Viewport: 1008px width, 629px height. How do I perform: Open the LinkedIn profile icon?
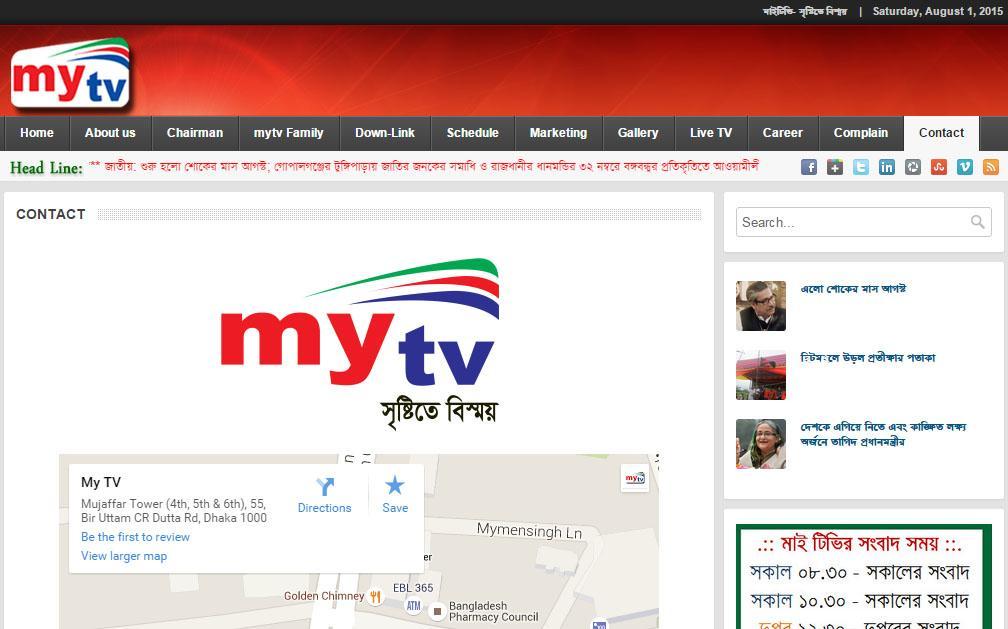tap(886, 167)
